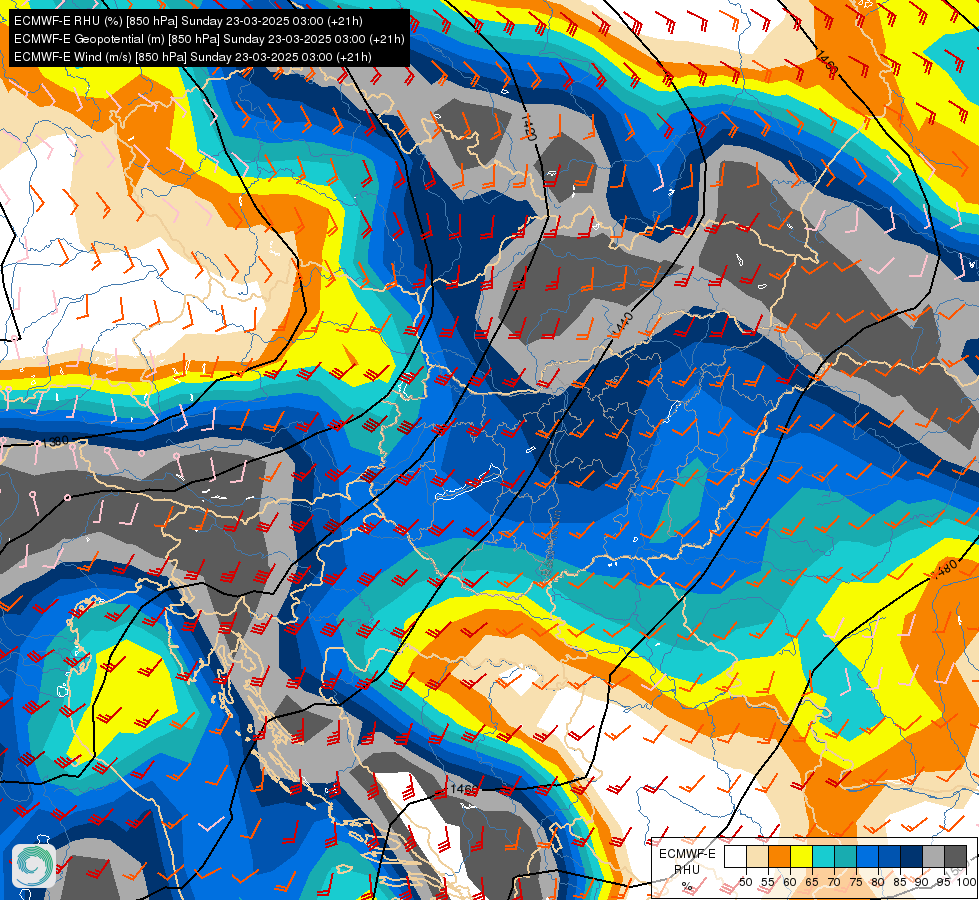Select the beige 50-55% legend swatch
979x900 pixels.
(x=757, y=856)
